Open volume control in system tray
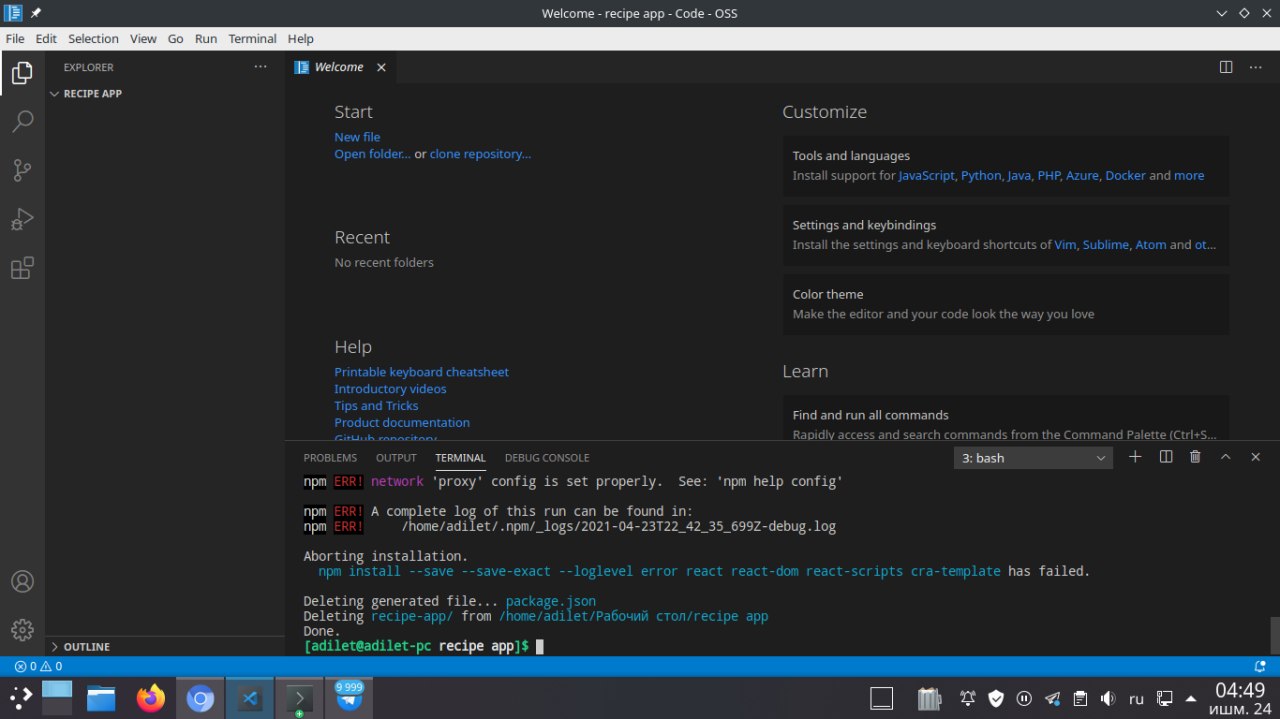Viewport: 1280px width, 719px height. 1108,698
